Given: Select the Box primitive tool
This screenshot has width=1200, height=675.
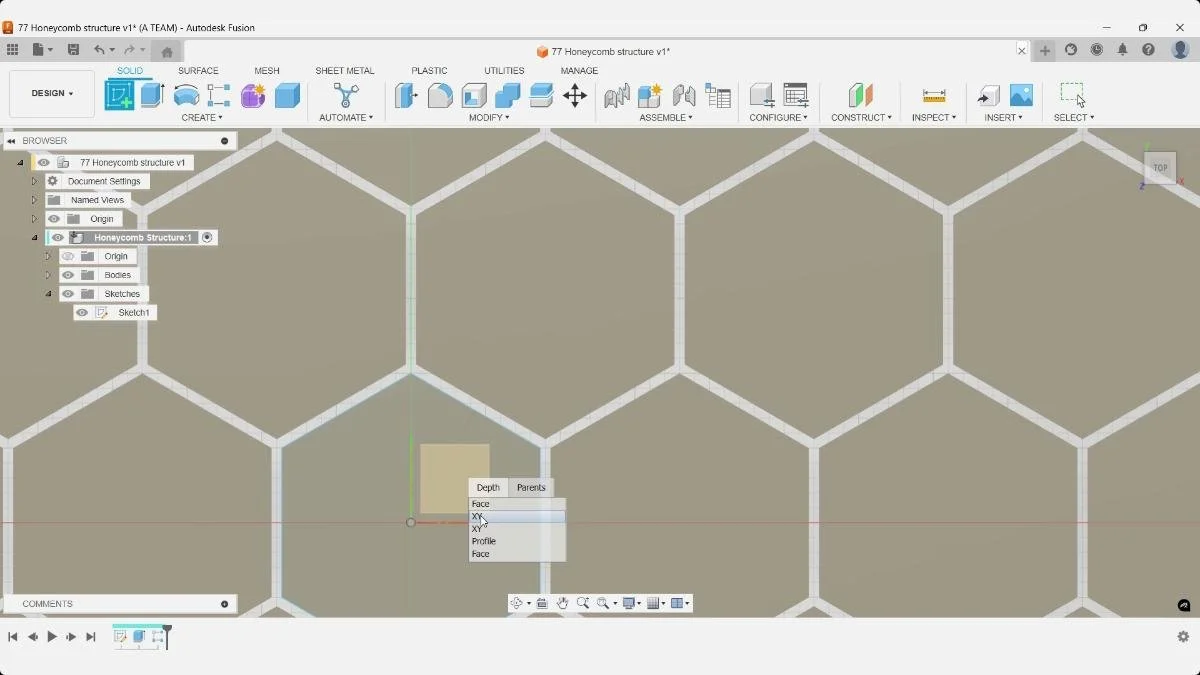Looking at the screenshot, I should (x=287, y=95).
